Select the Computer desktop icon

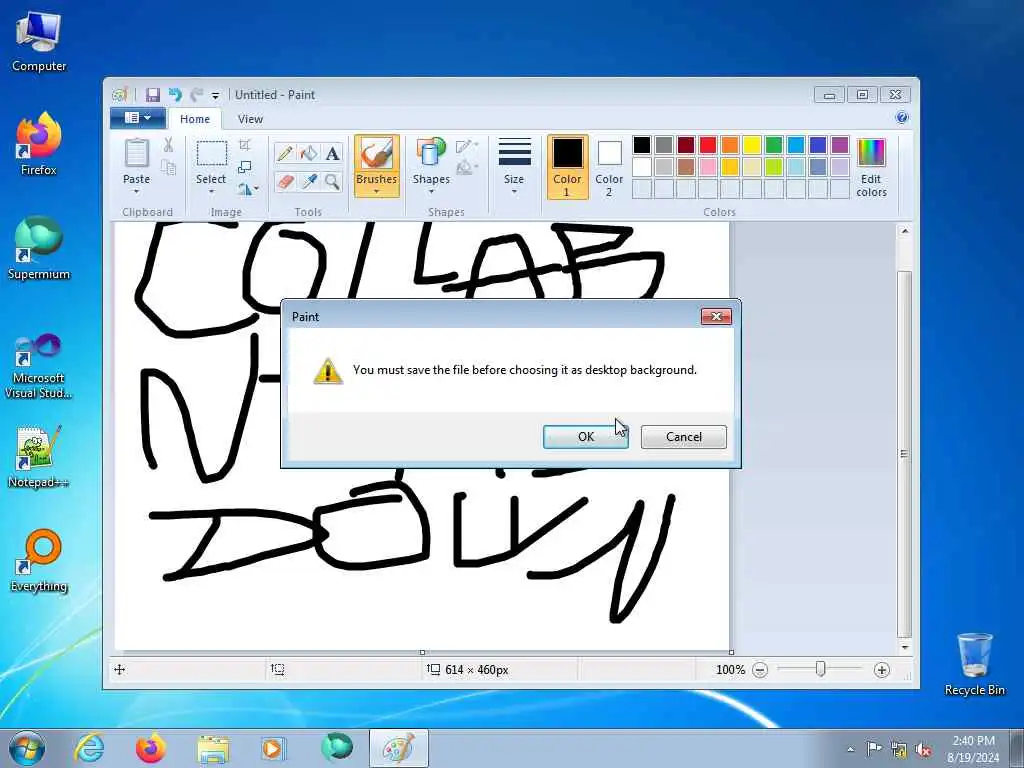pos(39,41)
